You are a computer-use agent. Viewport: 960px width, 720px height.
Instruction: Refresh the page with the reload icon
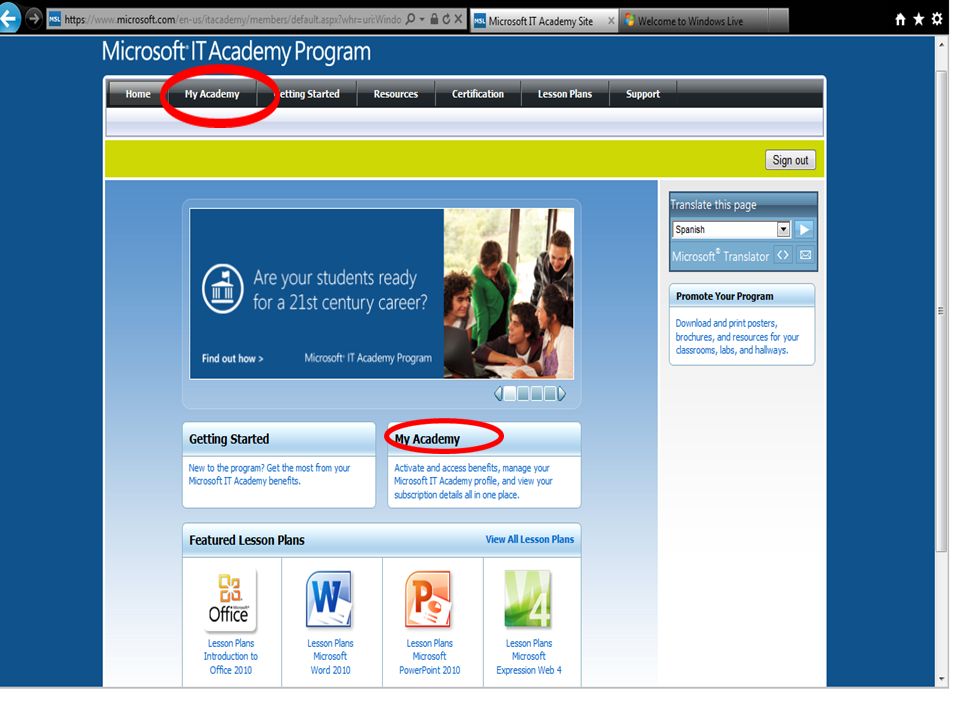pos(446,19)
